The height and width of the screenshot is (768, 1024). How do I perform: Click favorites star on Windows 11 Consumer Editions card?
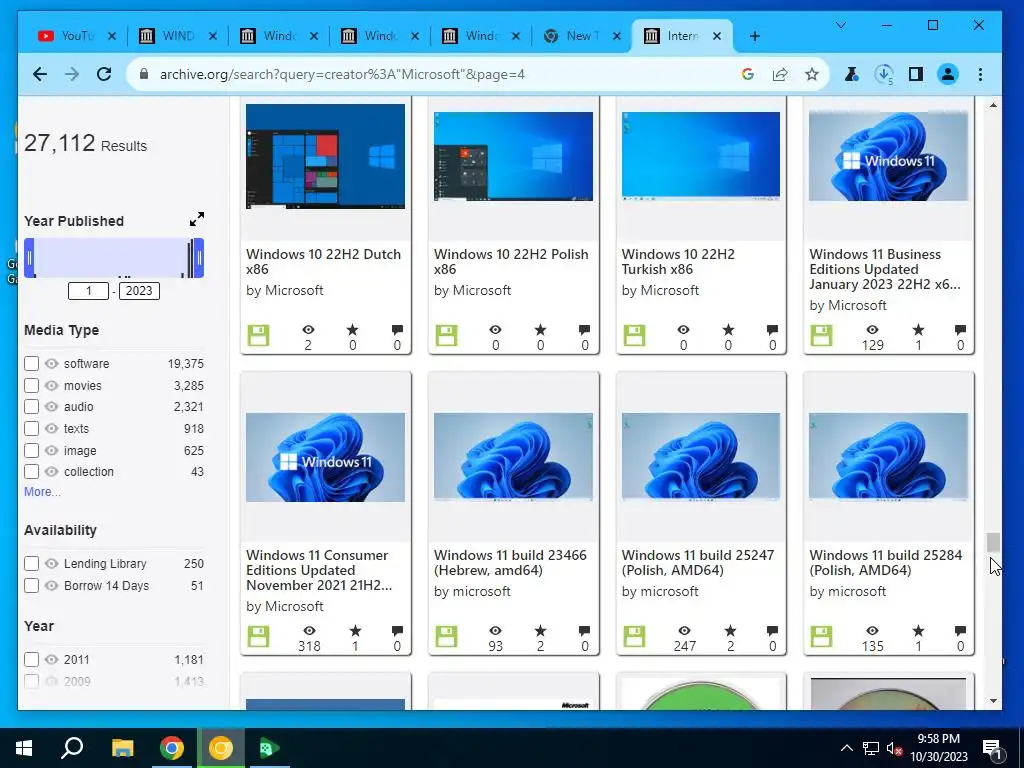coord(355,631)
